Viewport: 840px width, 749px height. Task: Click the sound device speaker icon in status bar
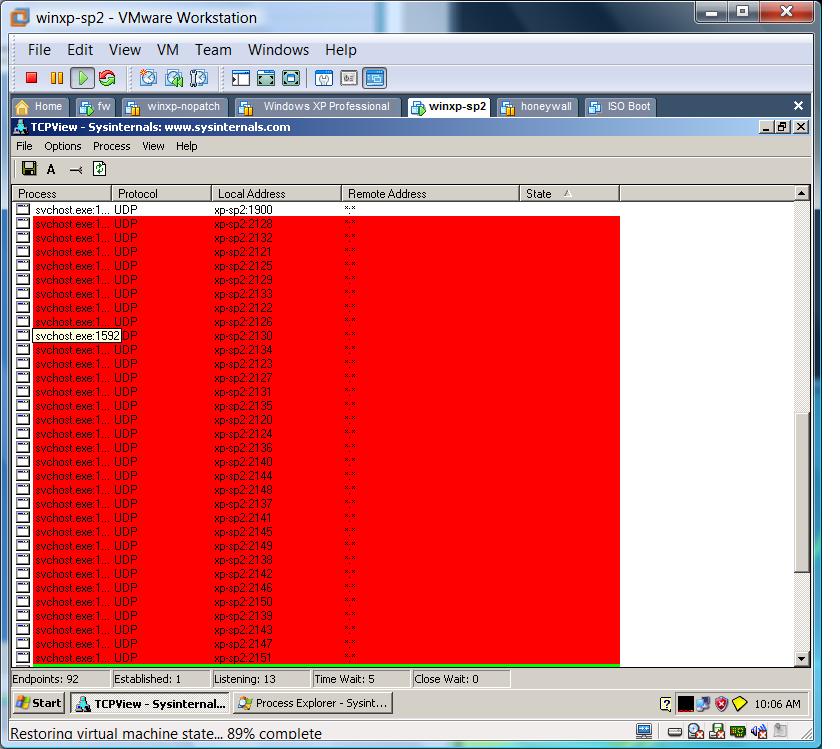(x=759, y=731)
